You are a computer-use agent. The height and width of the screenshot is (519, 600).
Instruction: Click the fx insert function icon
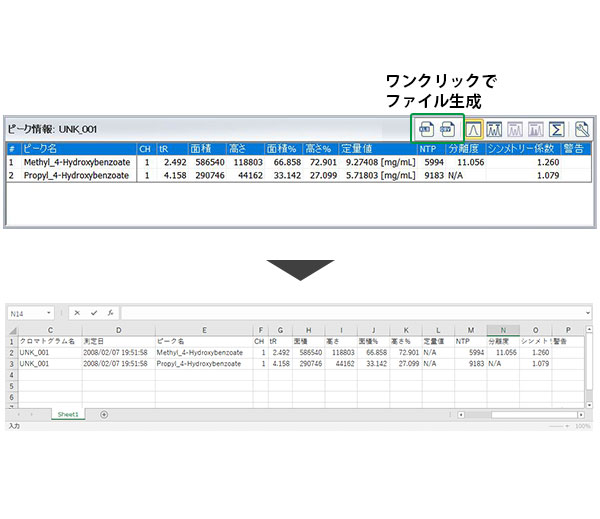point(110,313)
